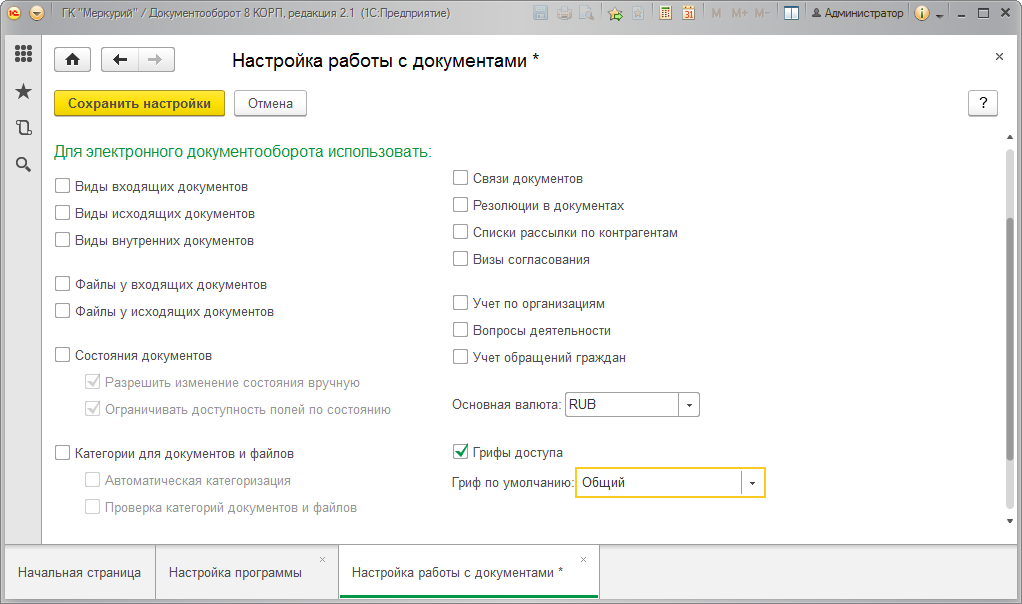1022x604 pixels.
Task: Open help with the '?' button
Action: [983, 103]
